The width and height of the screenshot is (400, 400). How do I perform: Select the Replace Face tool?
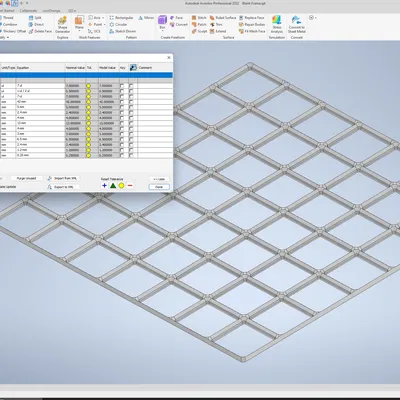pos(252,18)
